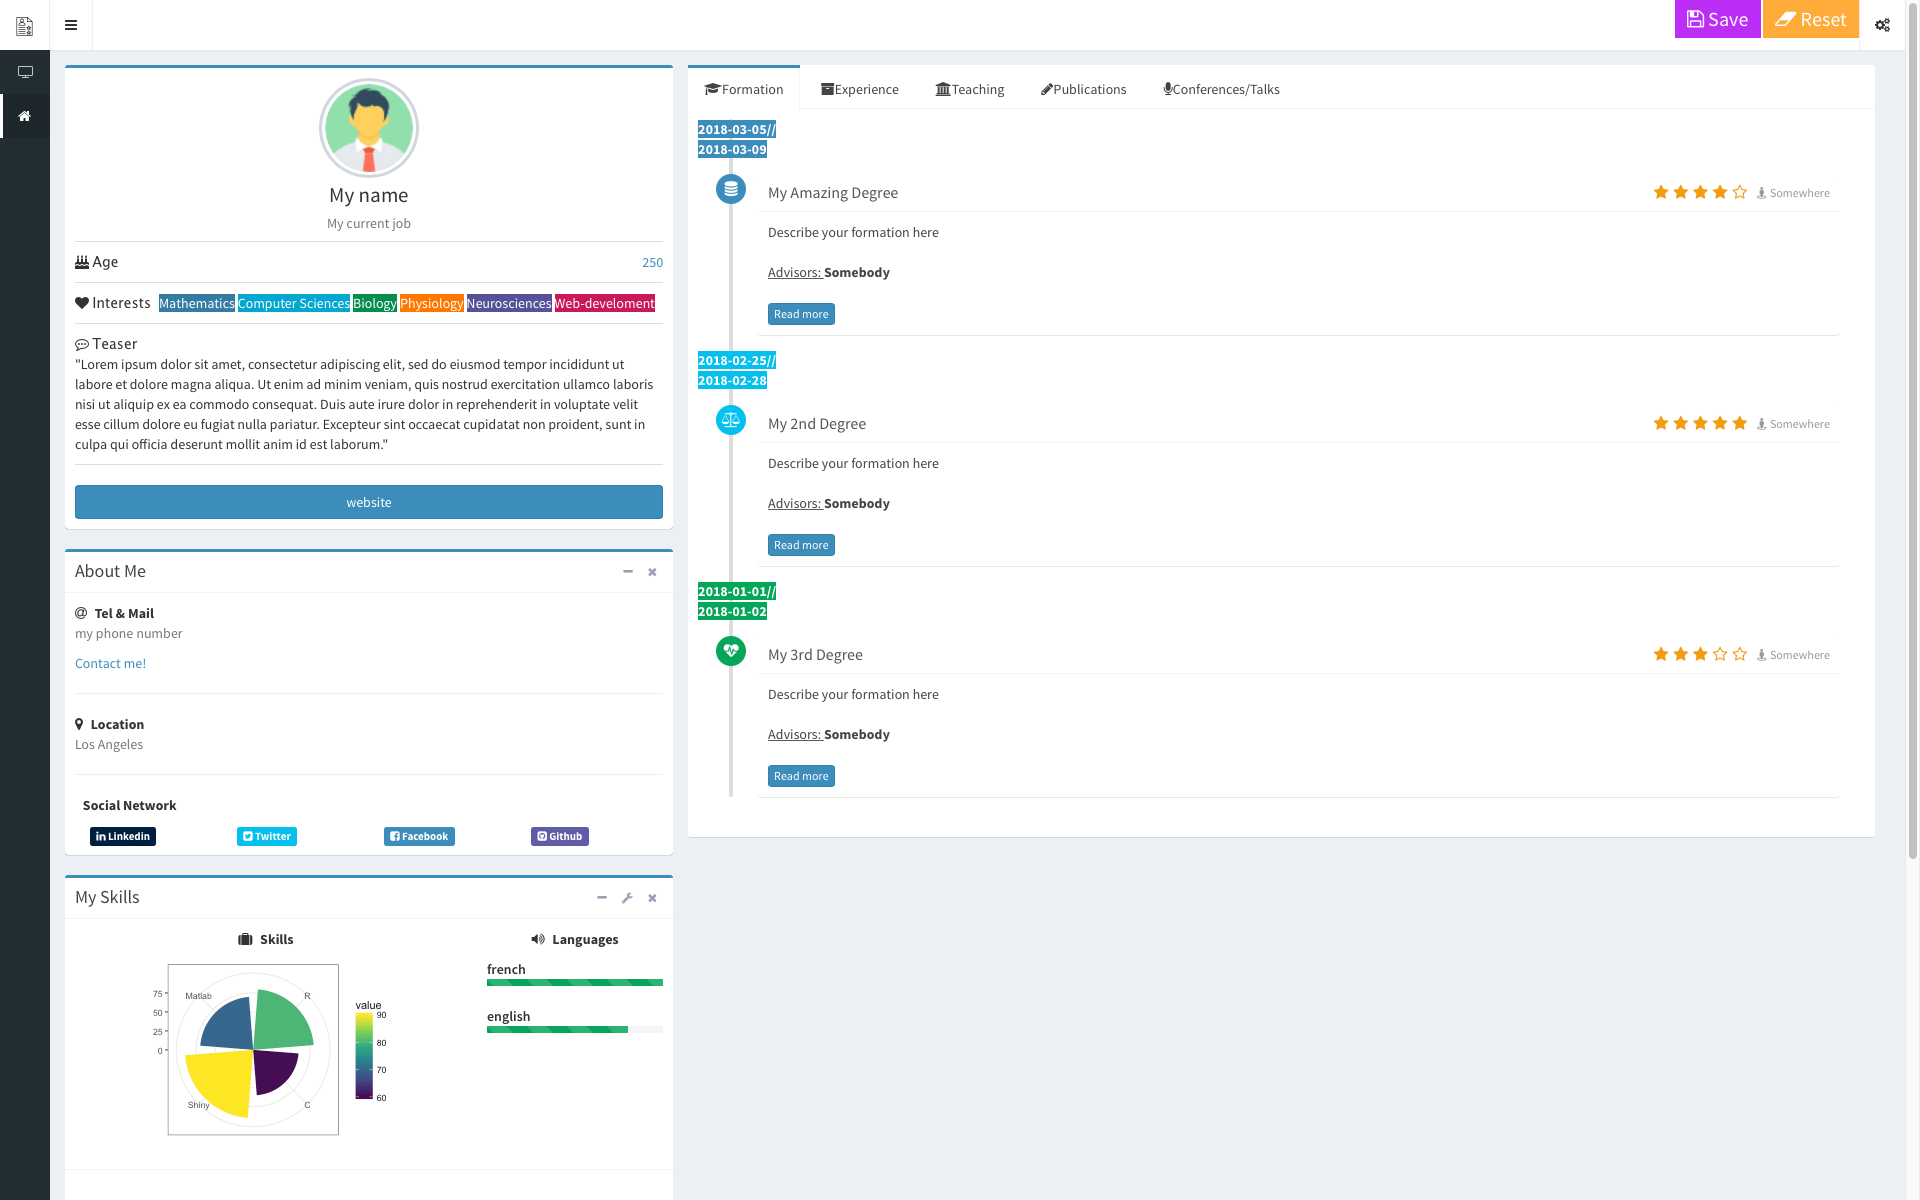Open the gears settings icon top-right
This screenshot has width=1920, height=1200.
(1882, 25)
